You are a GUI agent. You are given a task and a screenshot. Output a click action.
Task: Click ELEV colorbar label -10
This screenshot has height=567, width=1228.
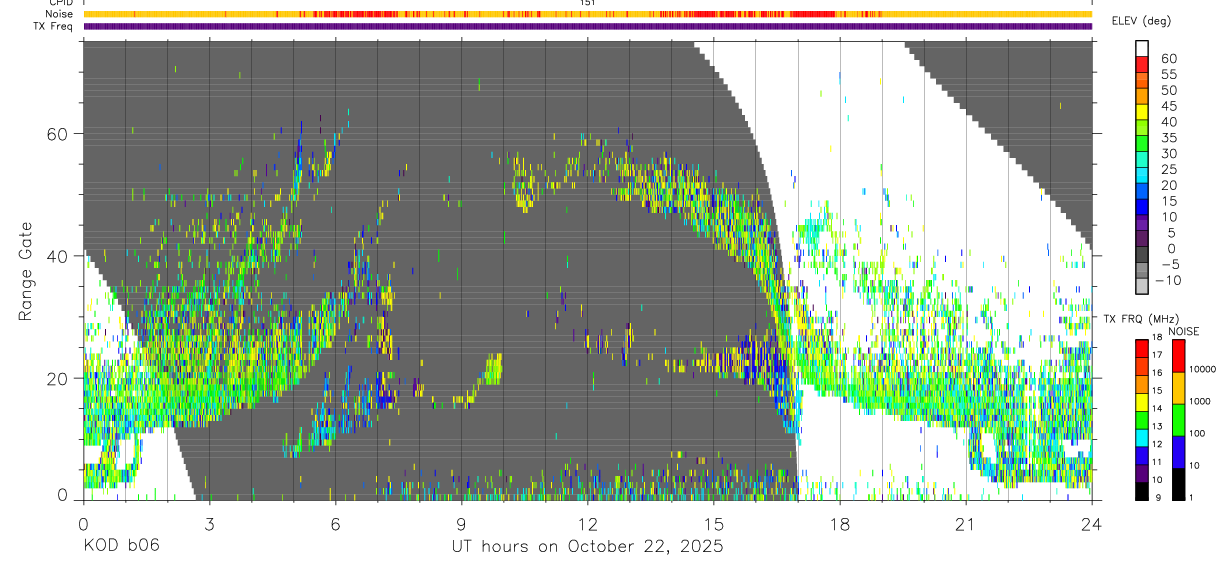(x=1166, y=280)
